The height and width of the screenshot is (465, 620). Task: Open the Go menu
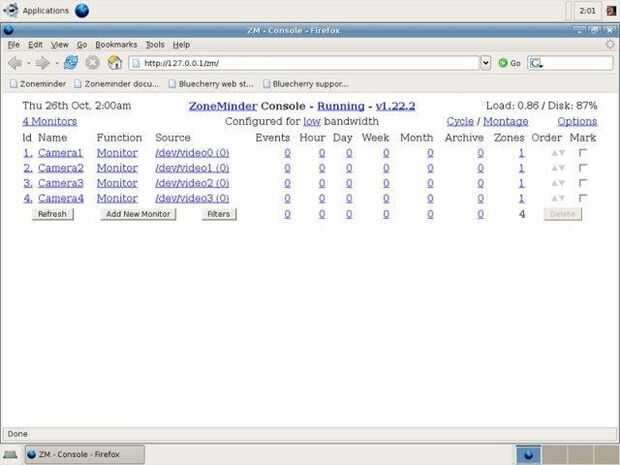[82, 45]
